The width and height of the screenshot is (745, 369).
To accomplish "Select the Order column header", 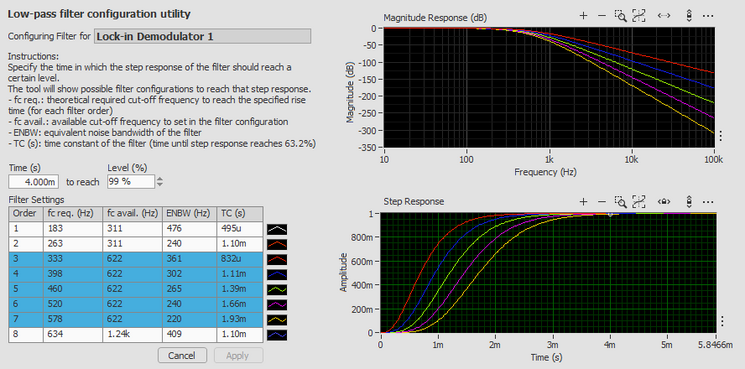I will point(26,214).
